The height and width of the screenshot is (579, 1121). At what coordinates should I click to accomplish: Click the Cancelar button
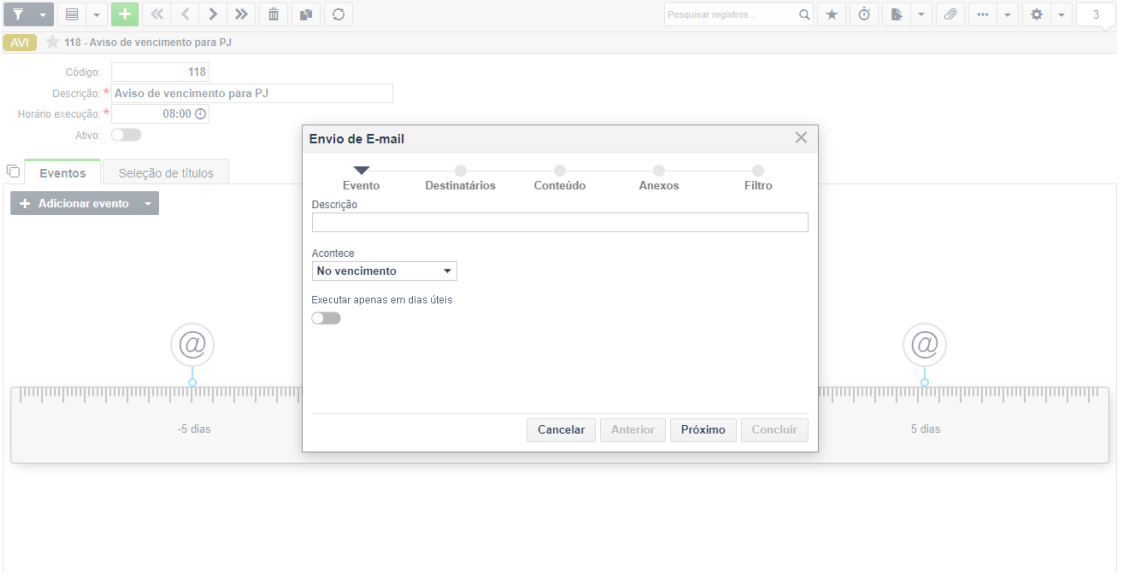tap(561, 430)
